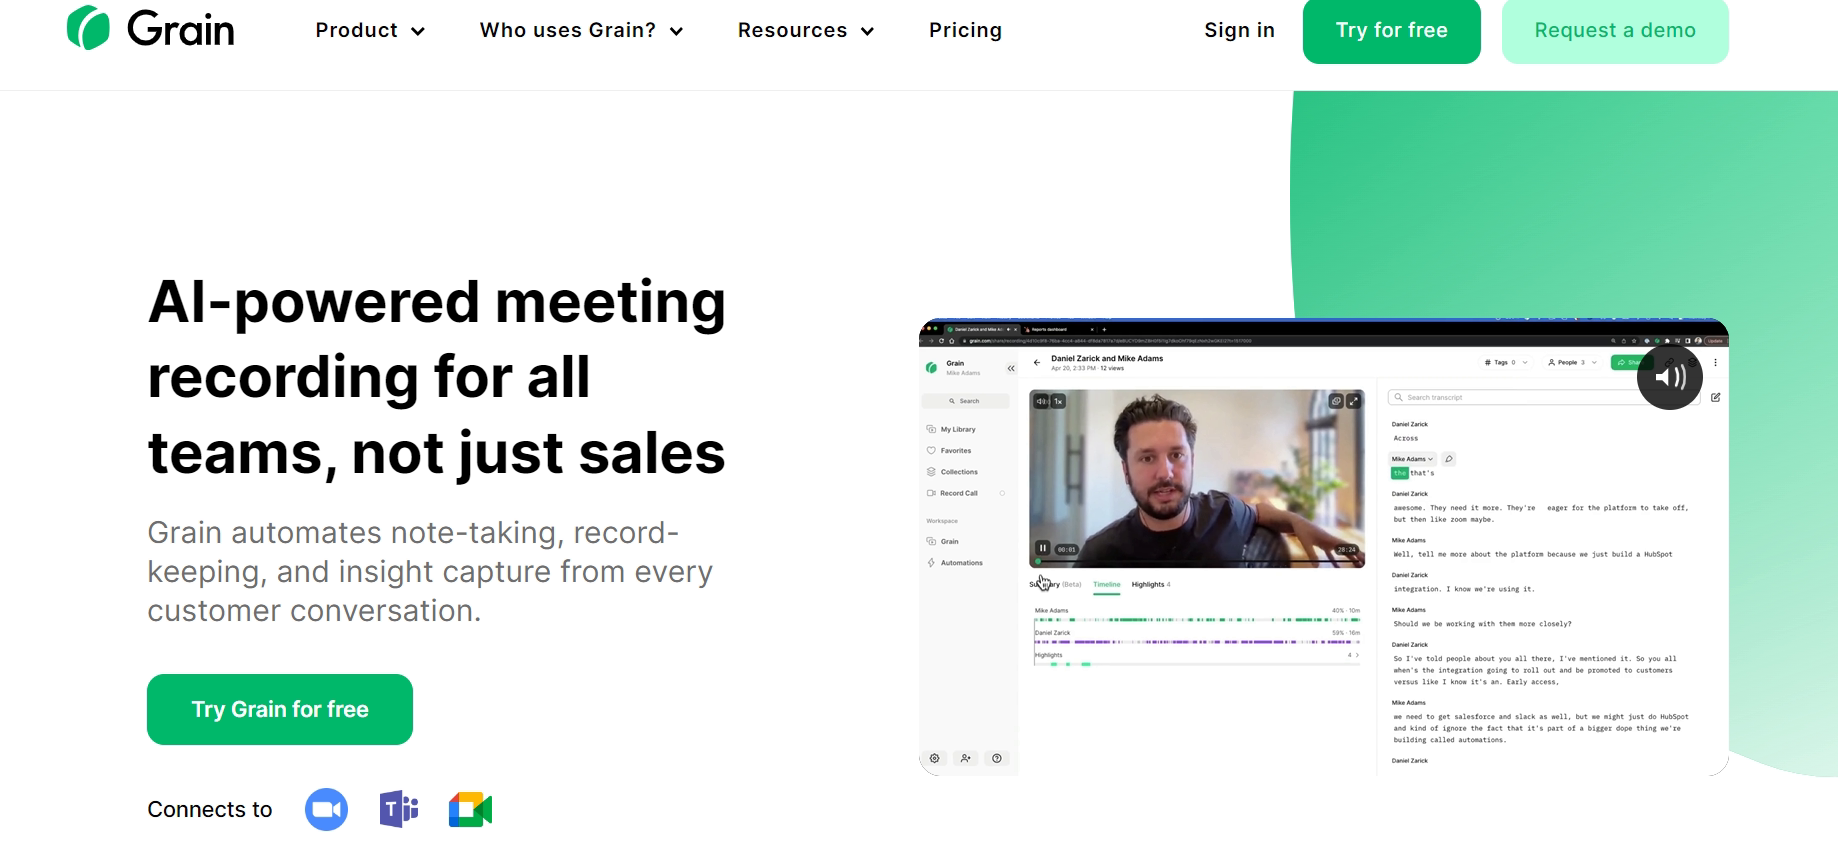Viewport: 1838px width, 842px height.
Task: Click transcript line 'Should we be working with them more closely?'
Action: pyautogui.click(x=1482, y=623)
